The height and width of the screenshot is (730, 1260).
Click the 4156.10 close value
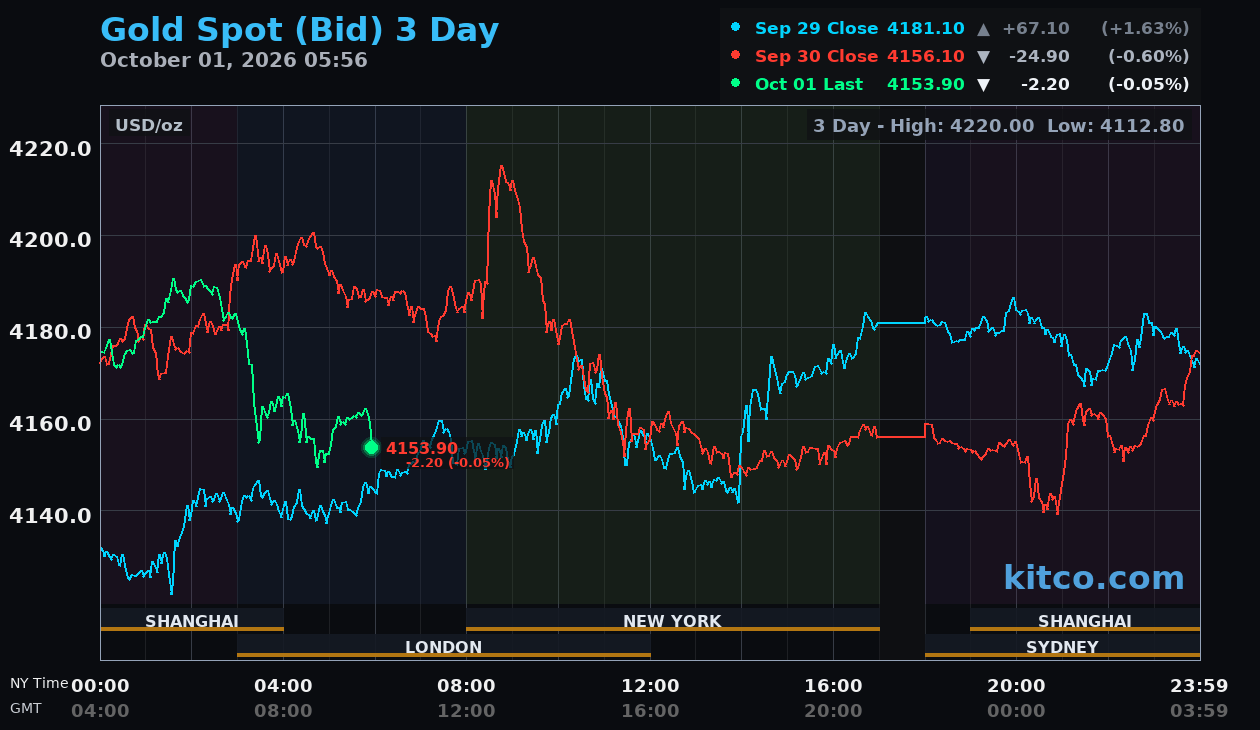(926, 56)
